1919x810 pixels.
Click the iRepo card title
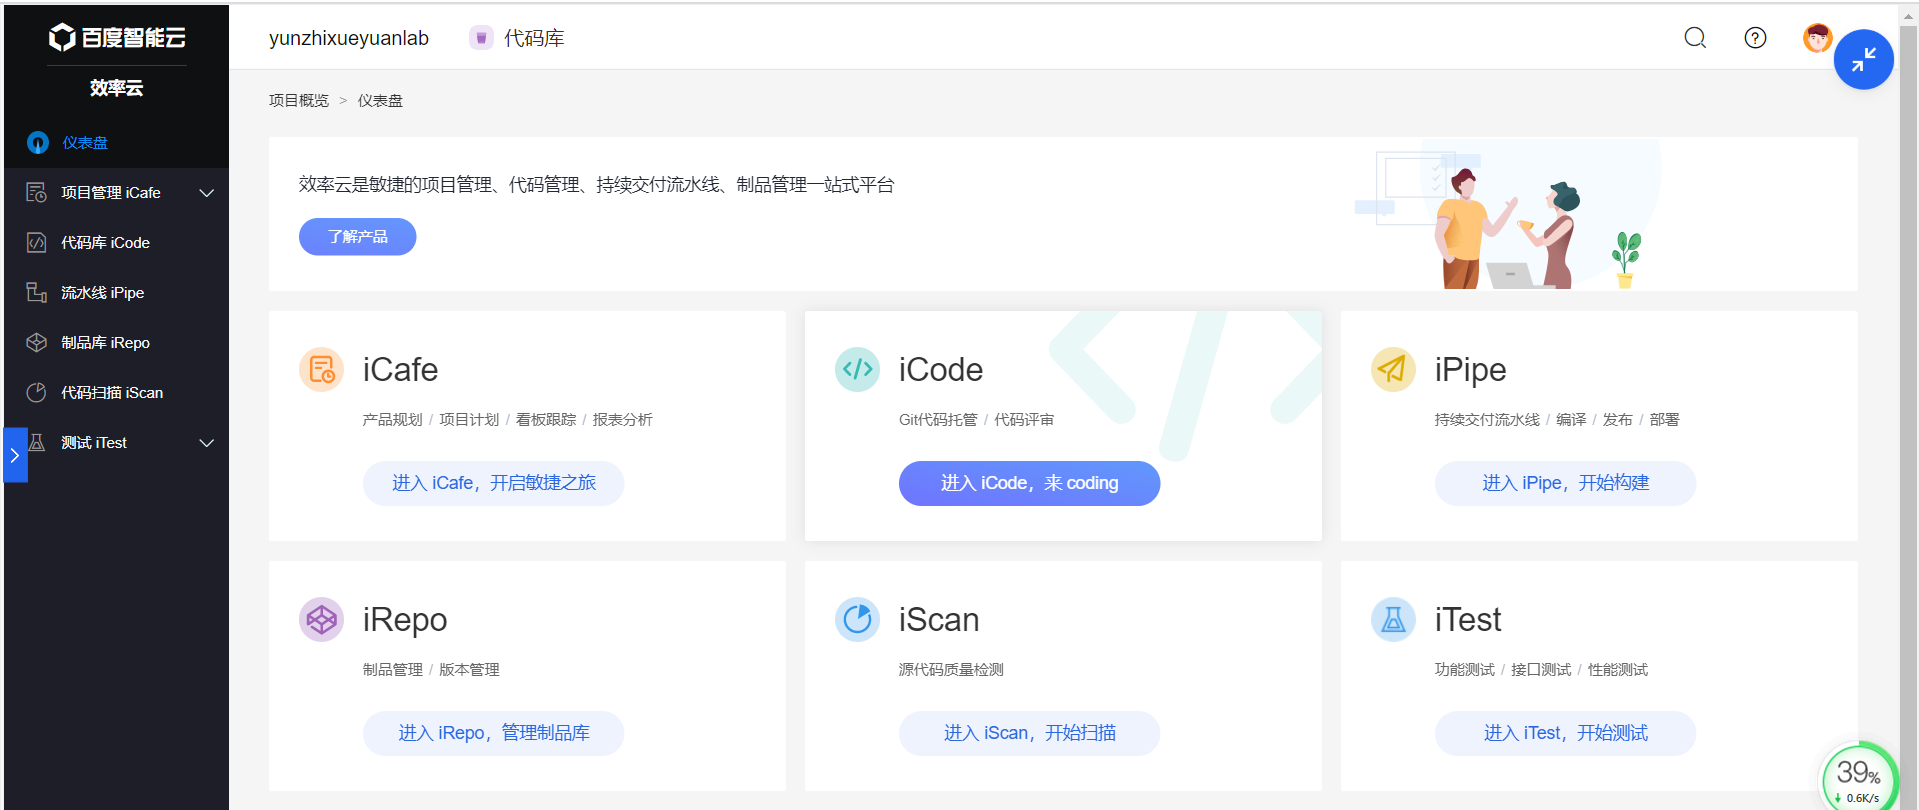point(404,620)
